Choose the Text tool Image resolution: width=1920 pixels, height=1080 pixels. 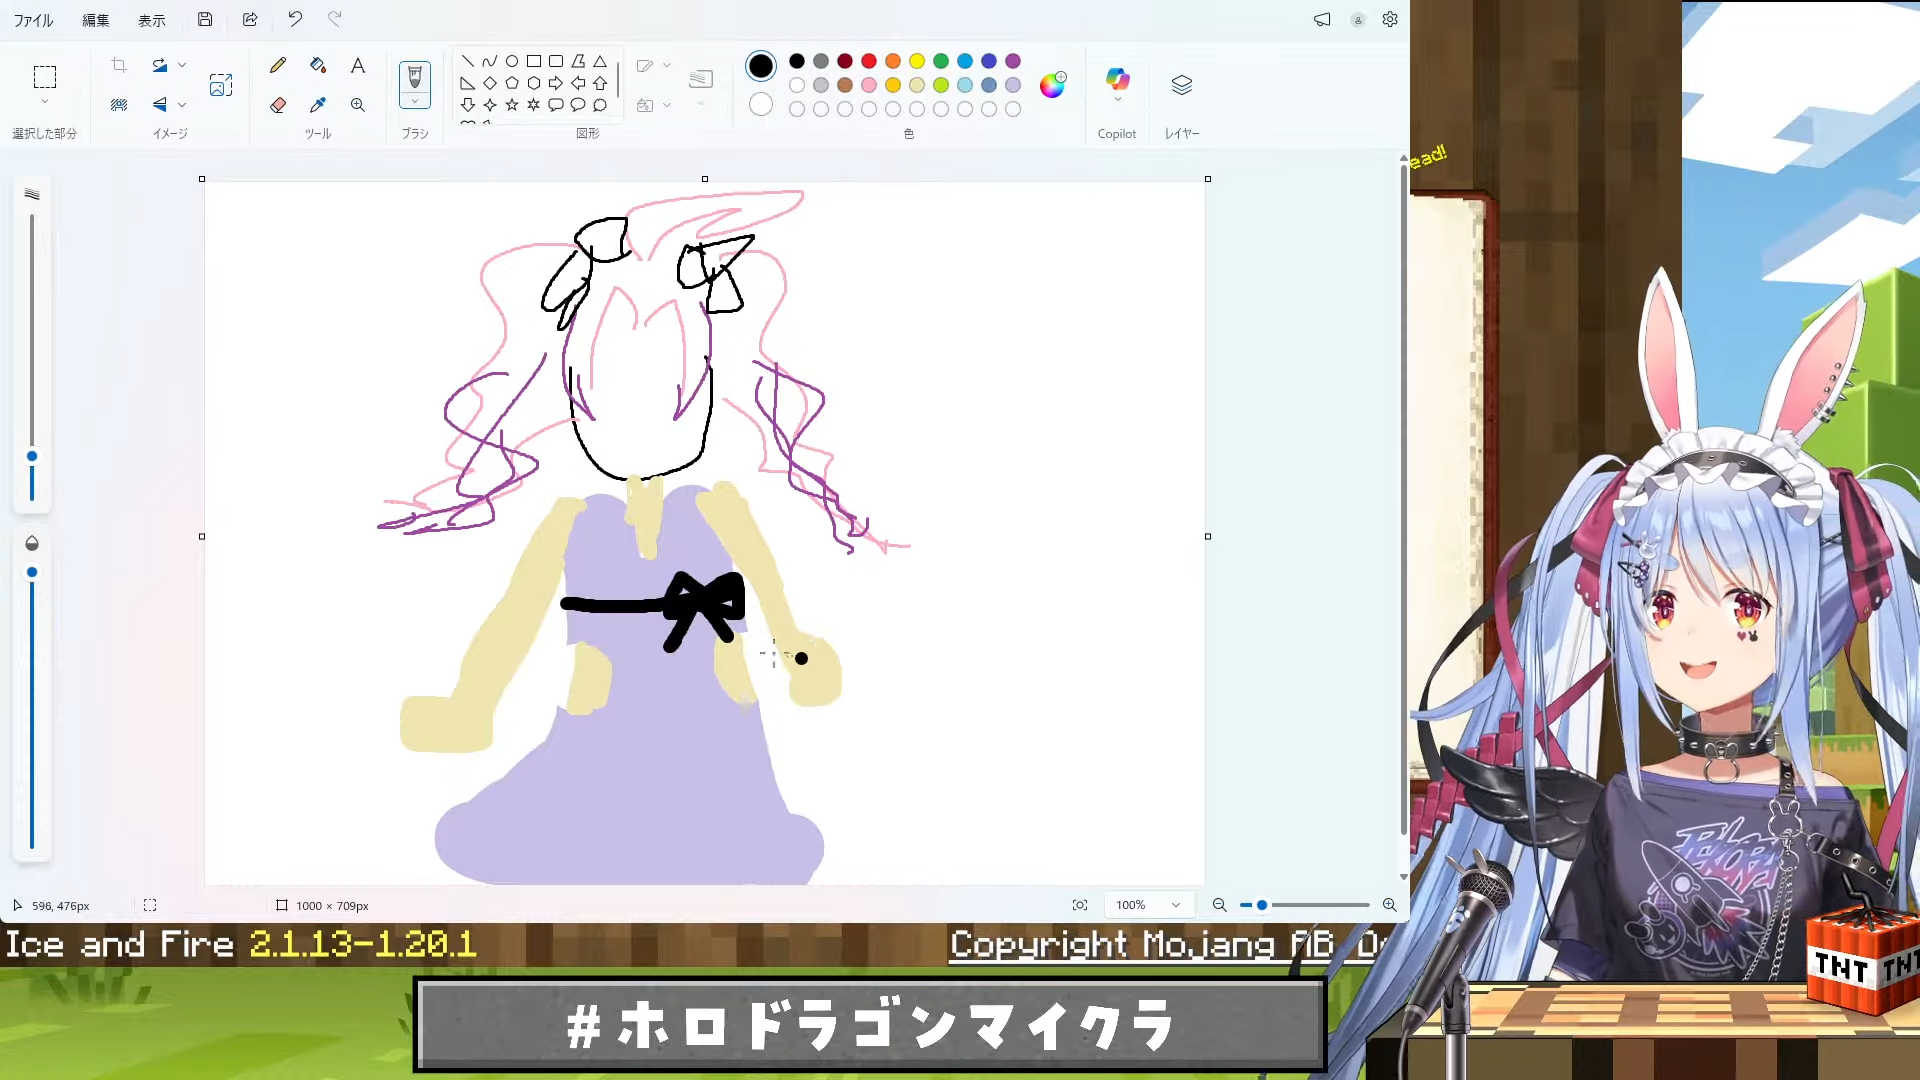[357, 66]
